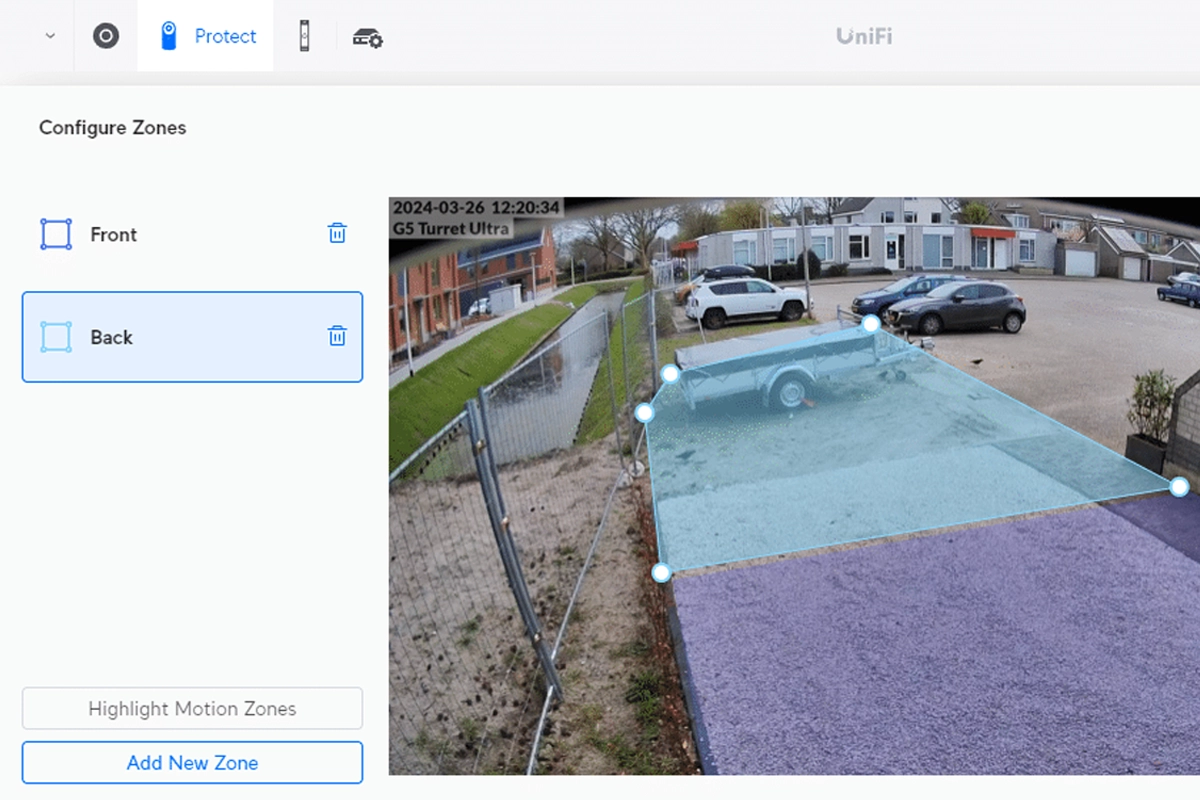Open the console settings gear icon
Screen dimensions: 1200x800
(x=368, y=38)
